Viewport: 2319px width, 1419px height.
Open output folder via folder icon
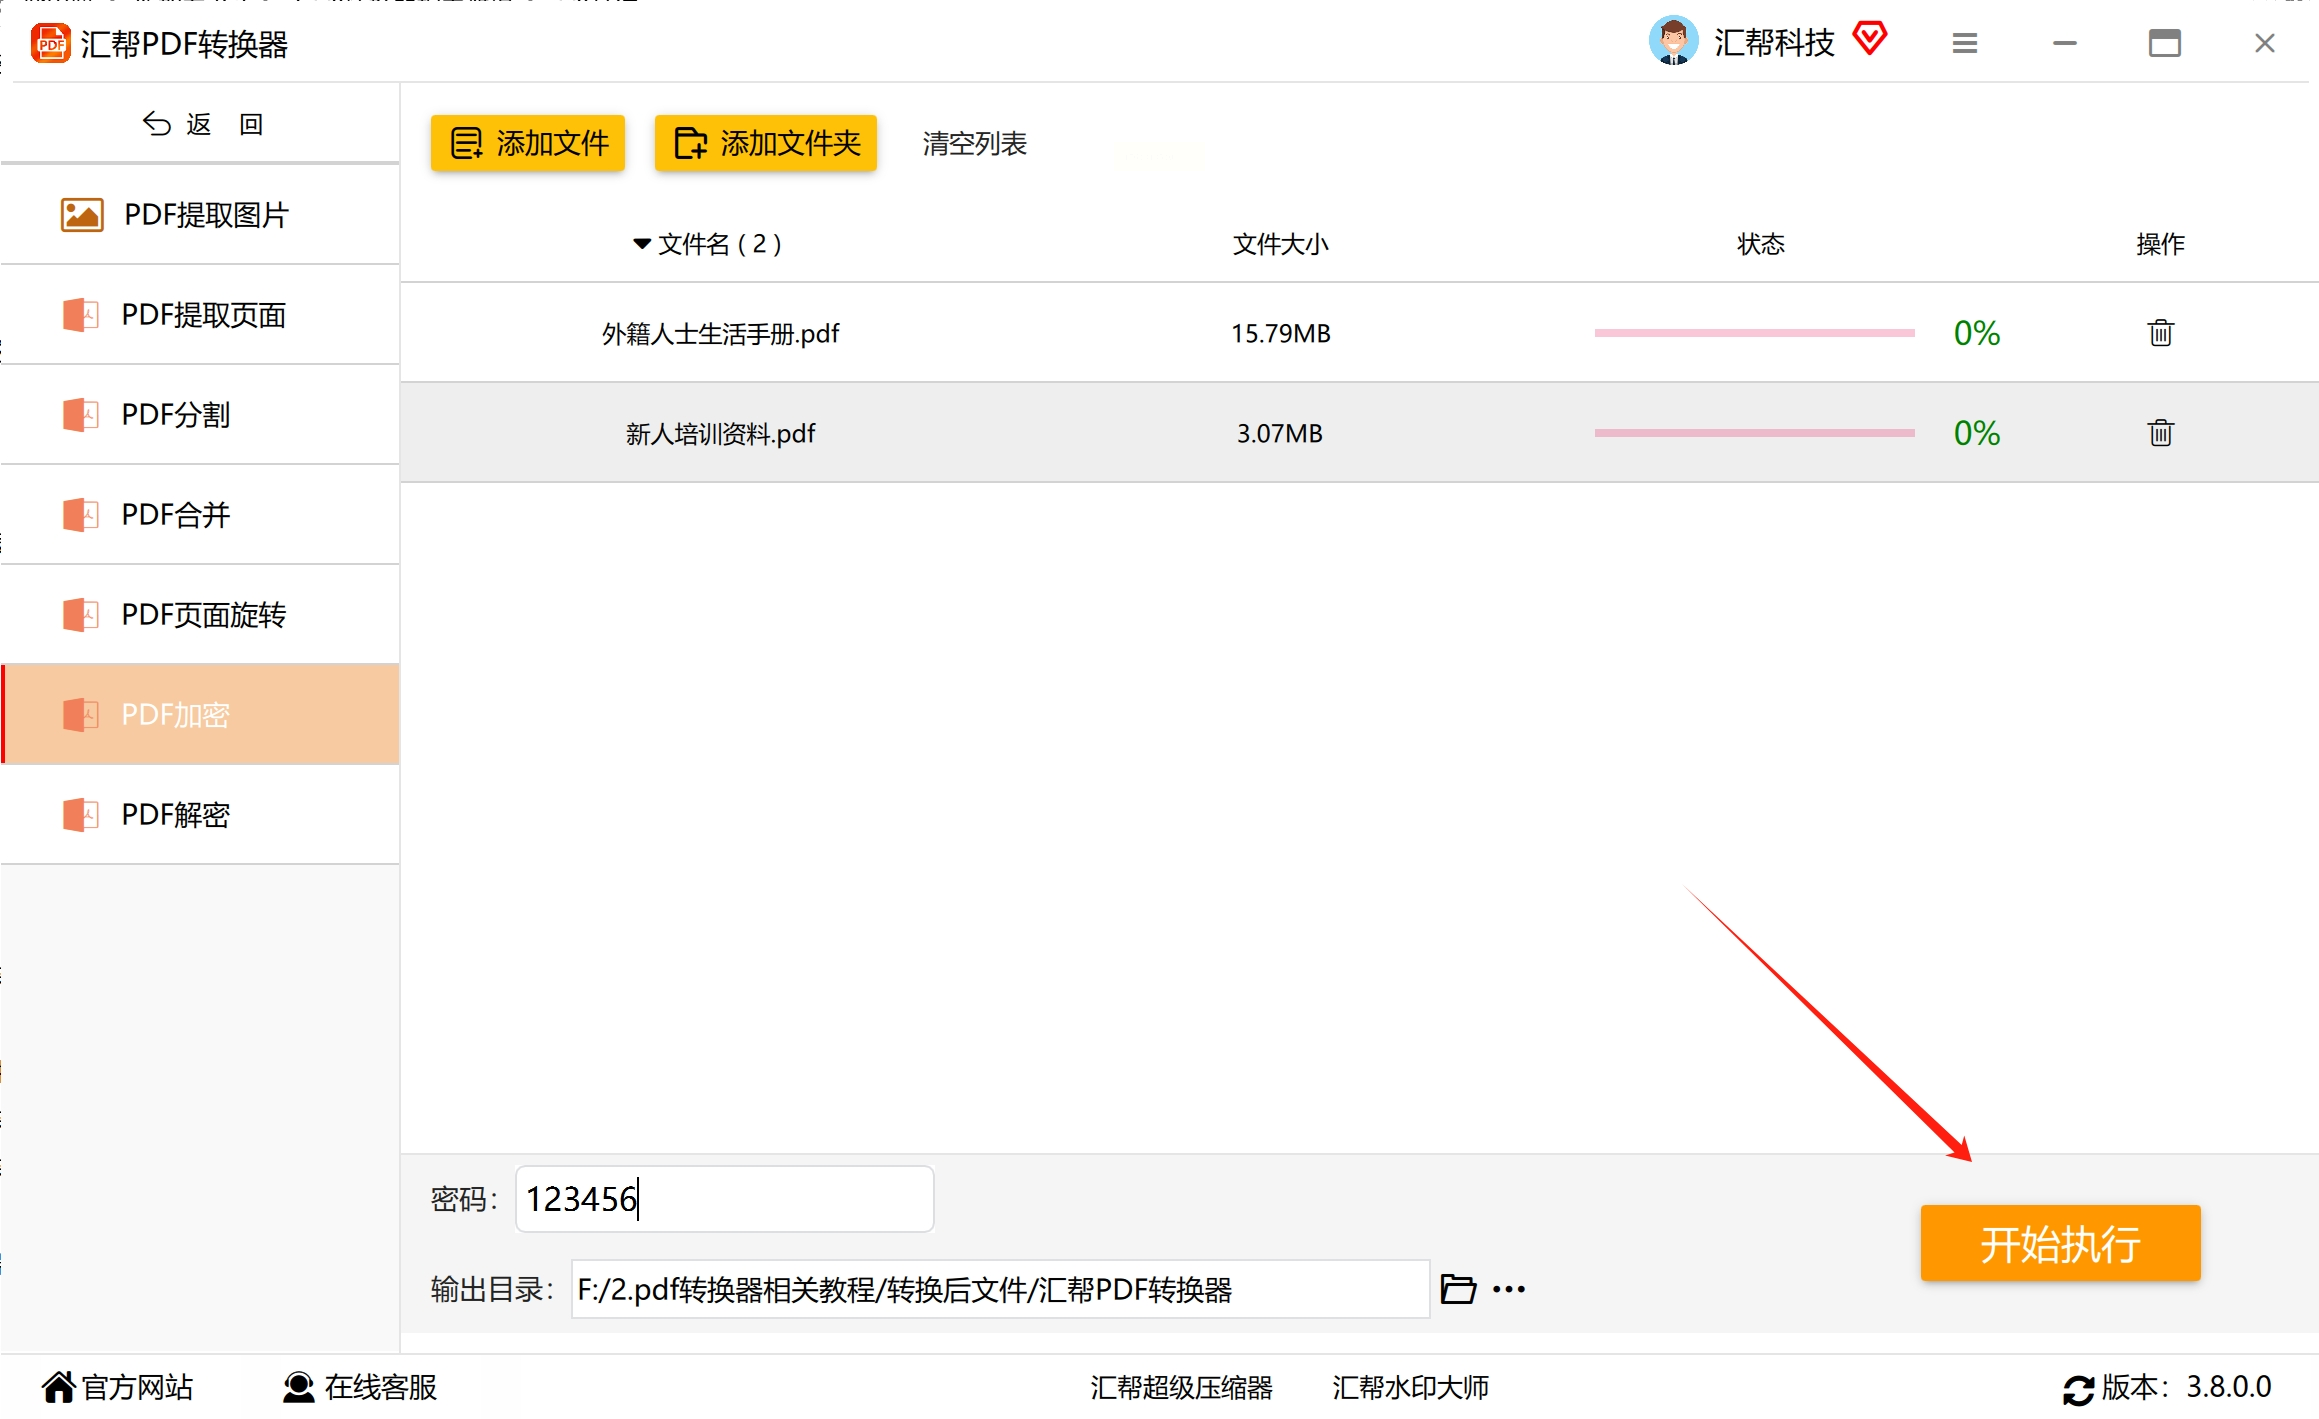[1457, 1289]
